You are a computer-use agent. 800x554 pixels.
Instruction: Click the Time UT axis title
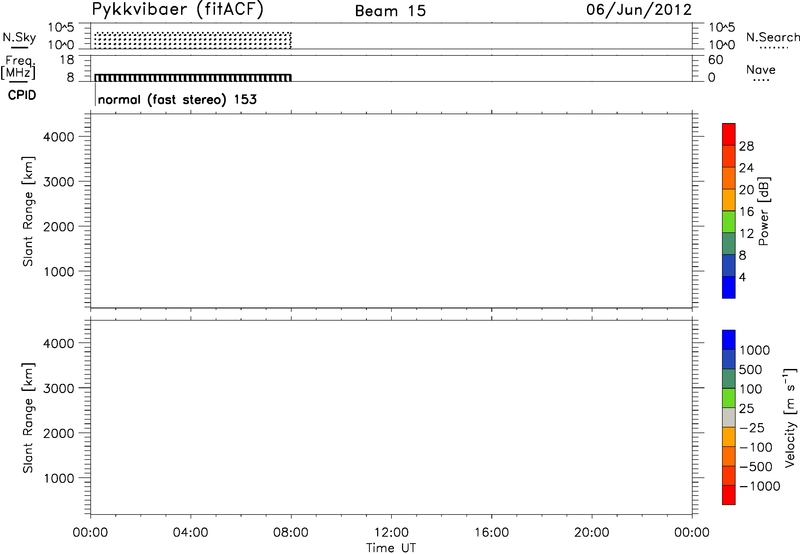[x=391, y=548]
